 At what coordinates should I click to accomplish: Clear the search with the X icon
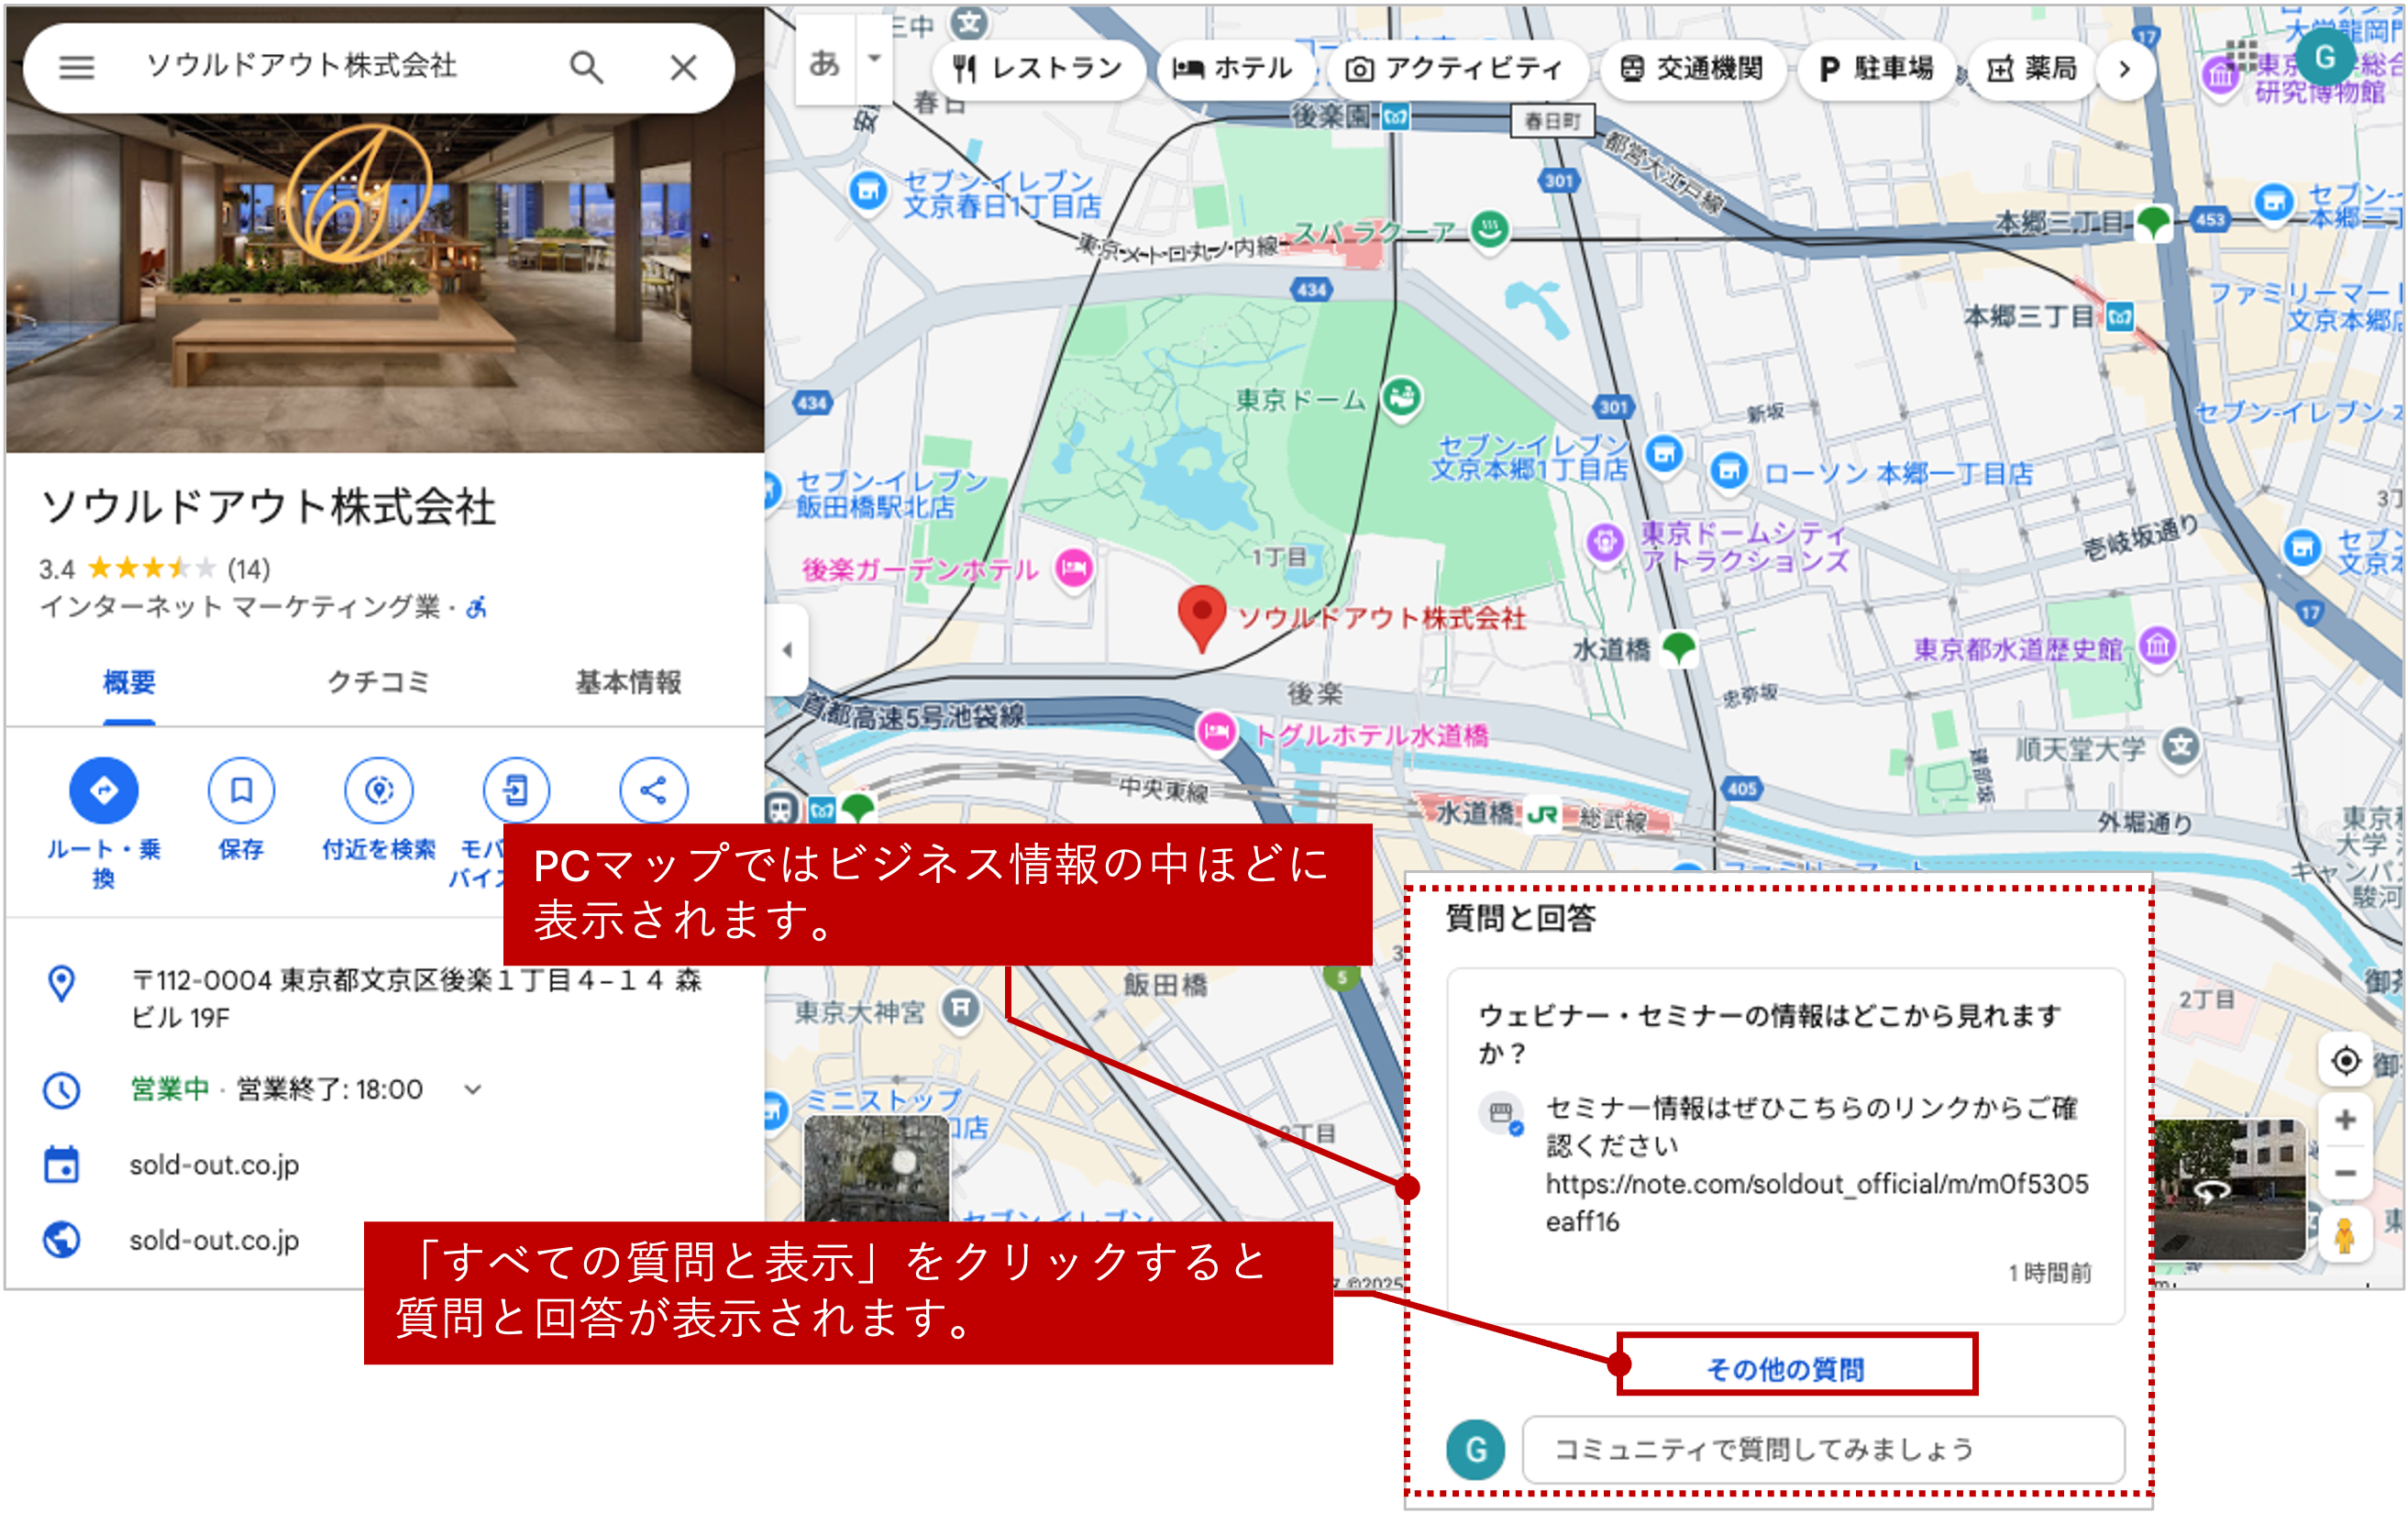[683, 67]
